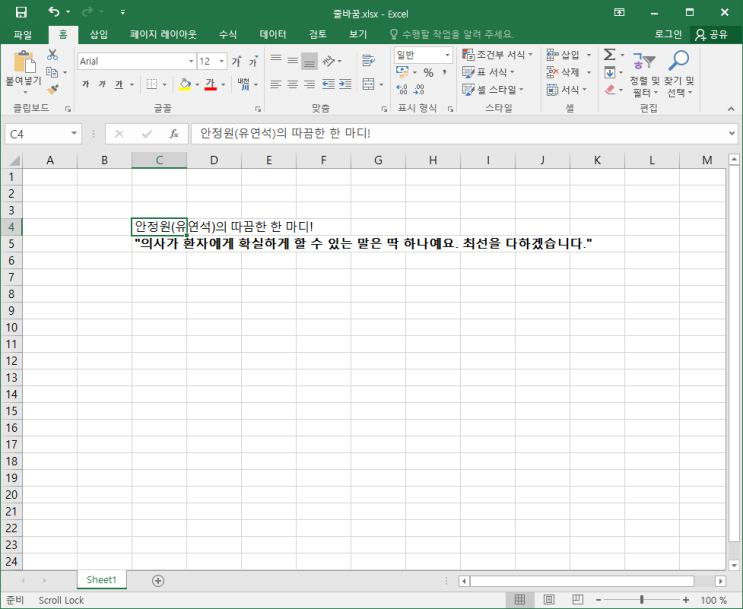Toggle middle vertical alignment
This screenshot has height=609, width=743.
click(x=292, y=60)
